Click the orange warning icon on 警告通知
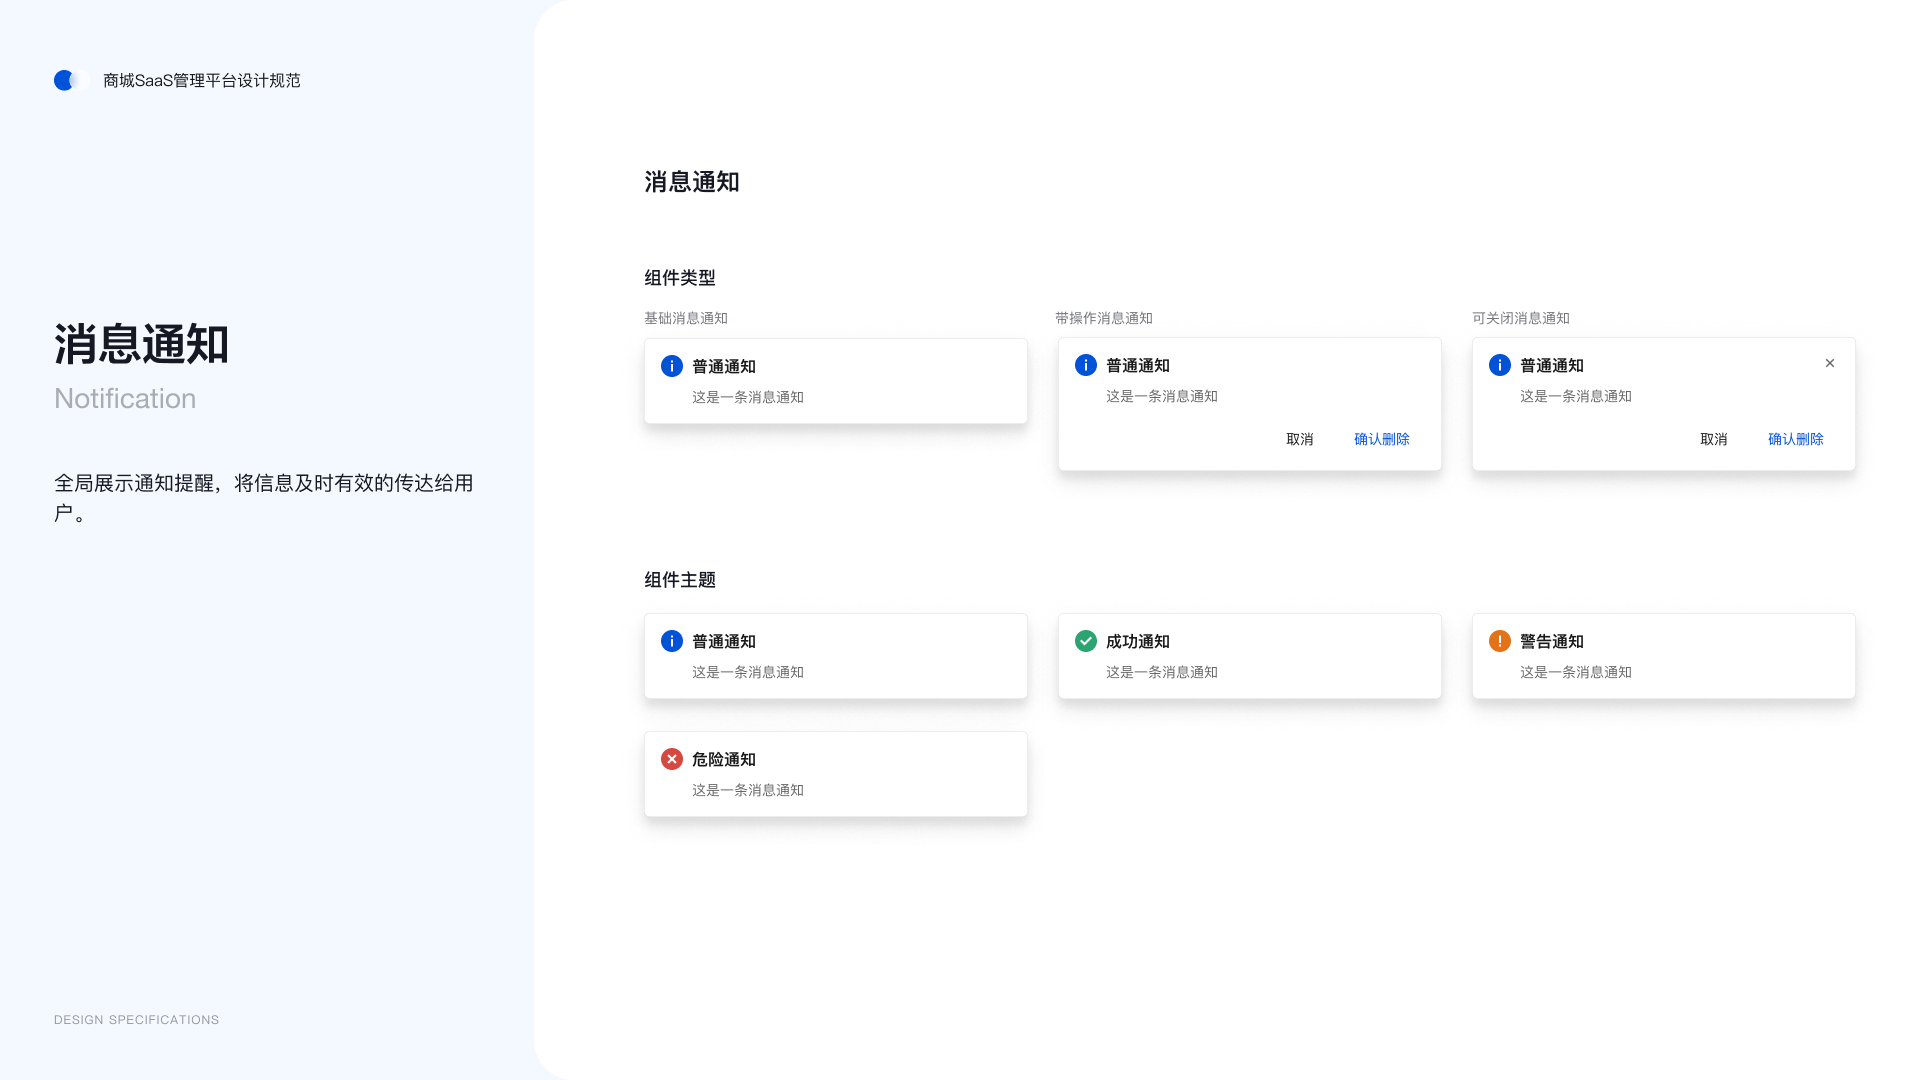The image size is (1920, 1080). click(1499, 641)
